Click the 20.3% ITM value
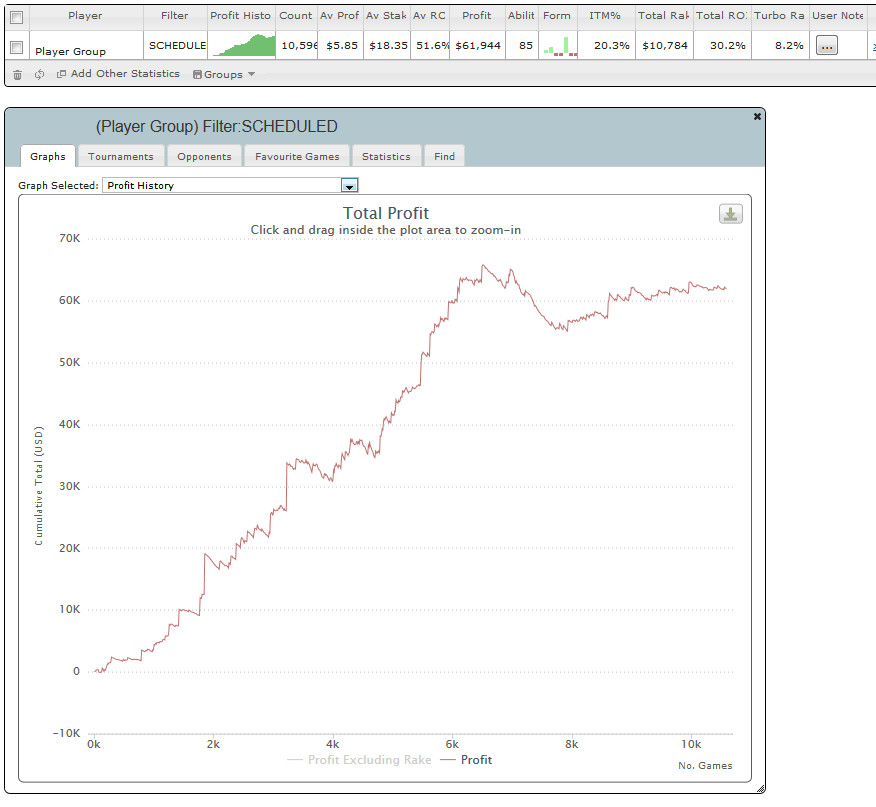This screenshot has width=876, height=807. click(612, 46)
